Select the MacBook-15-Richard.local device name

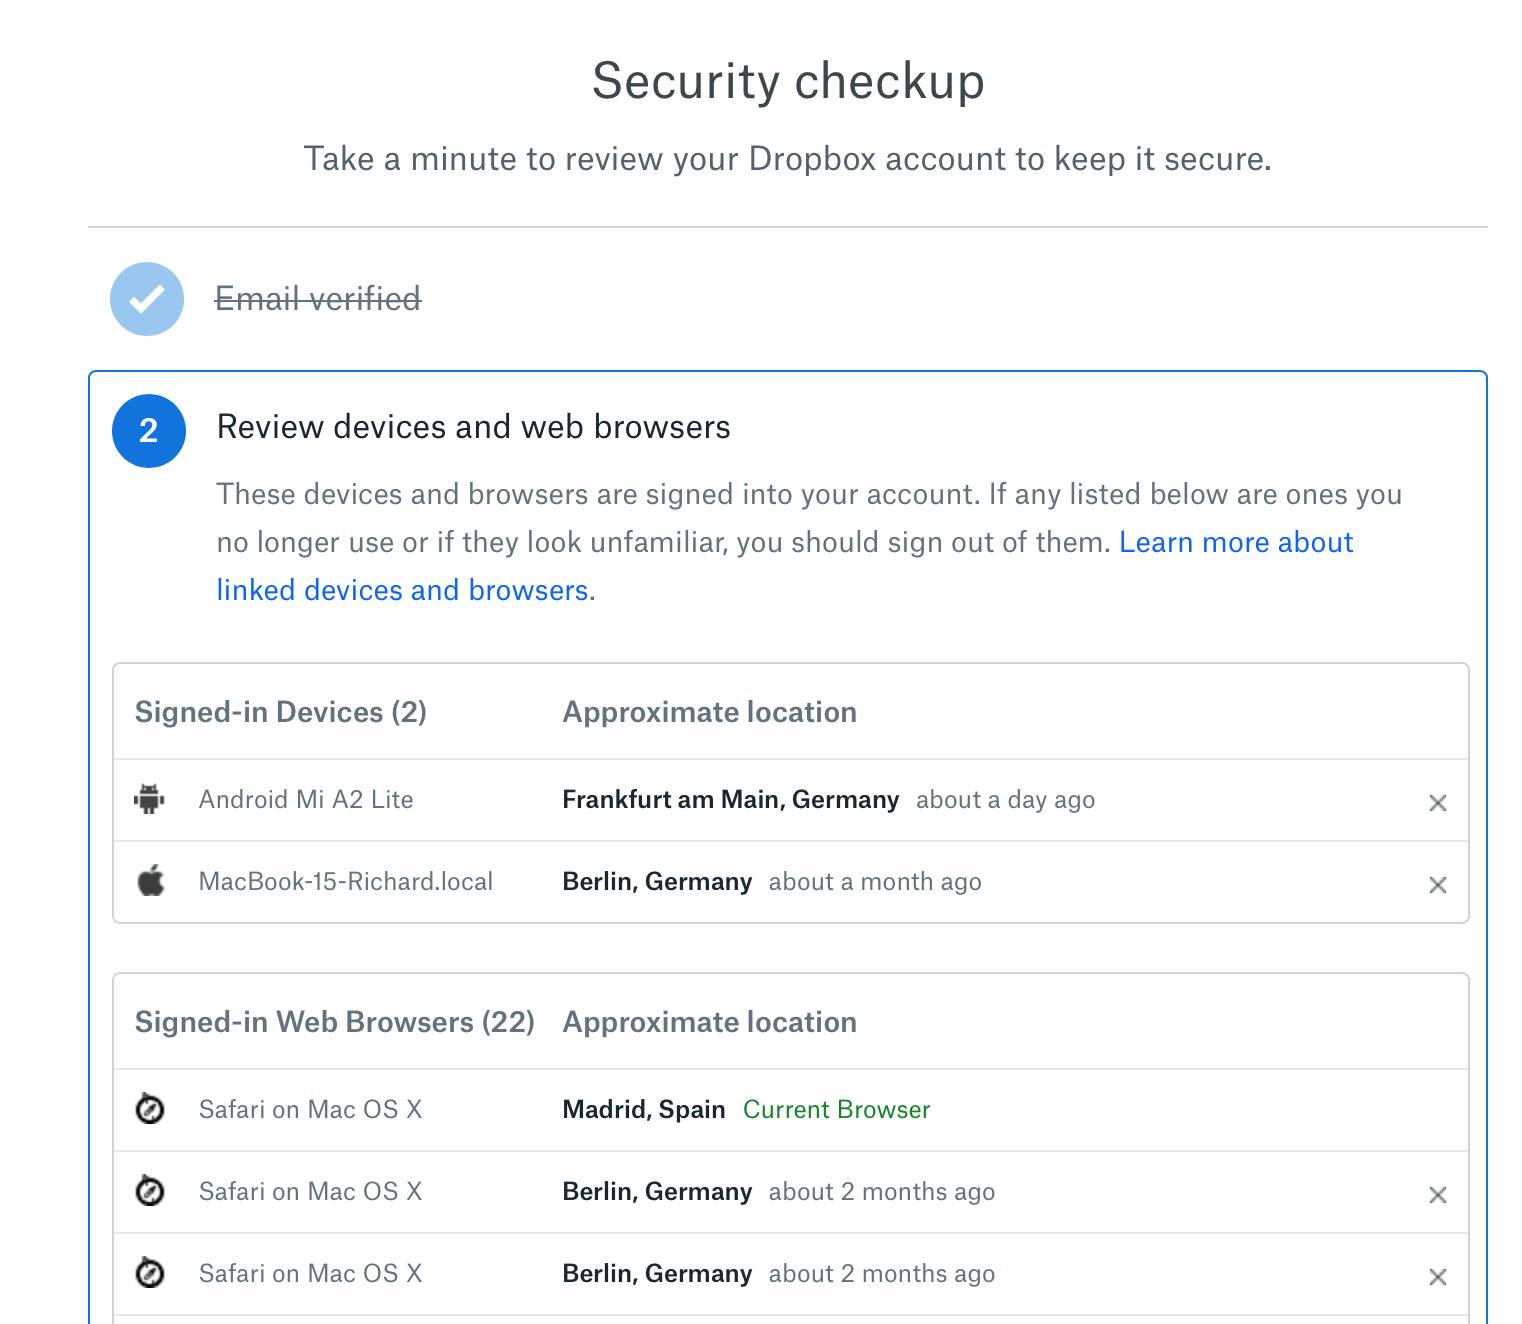click(x=346, y=882)
